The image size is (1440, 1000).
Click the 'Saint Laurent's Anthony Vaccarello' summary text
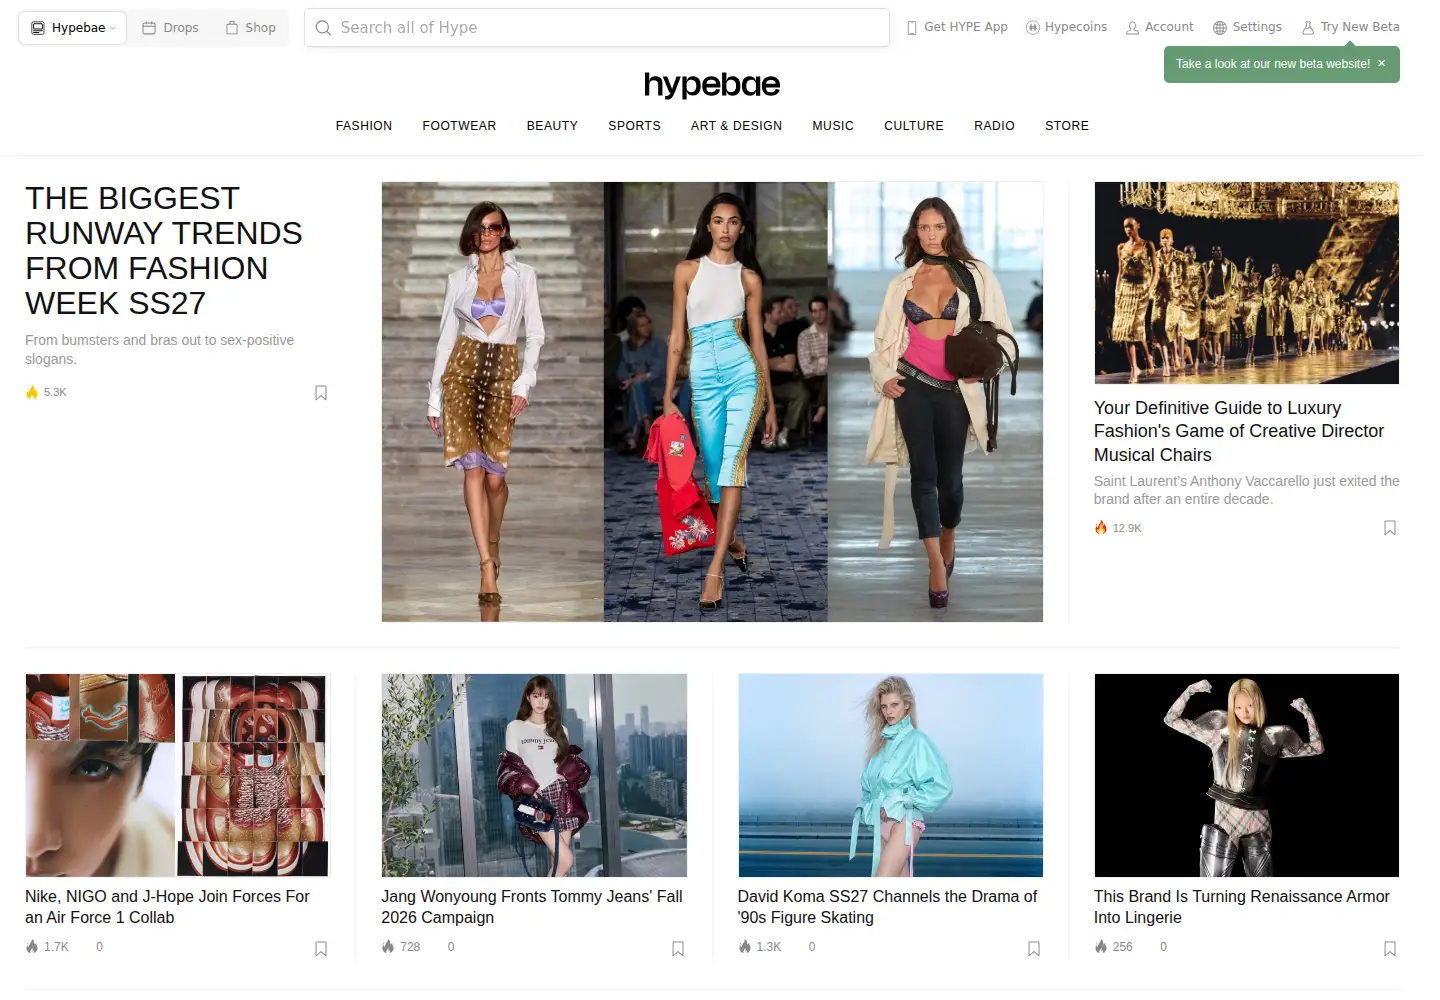point(1246,490)
